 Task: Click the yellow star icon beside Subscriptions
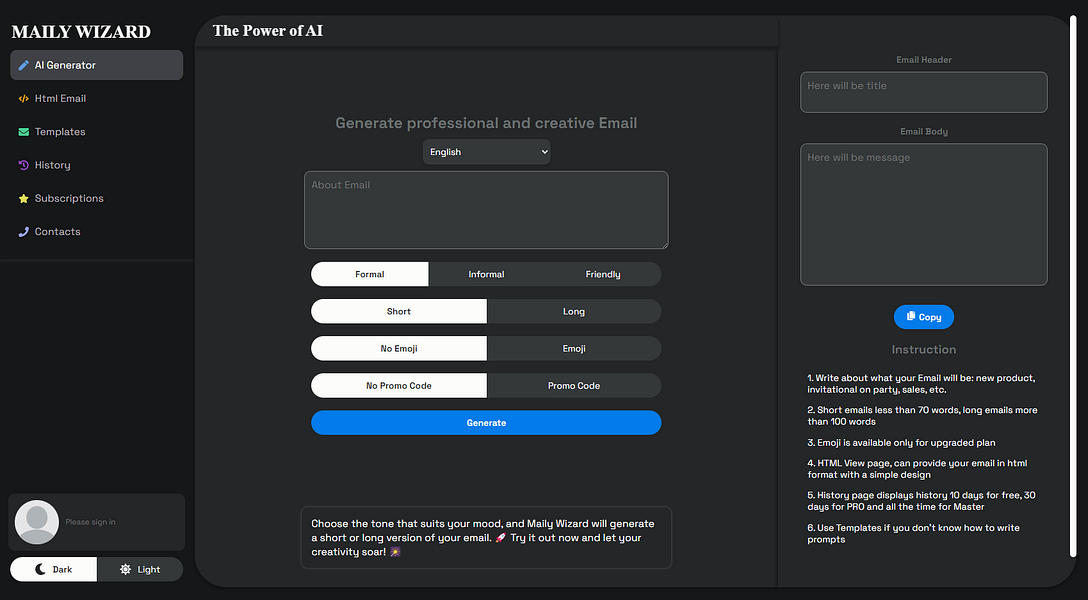pos(24,198)
